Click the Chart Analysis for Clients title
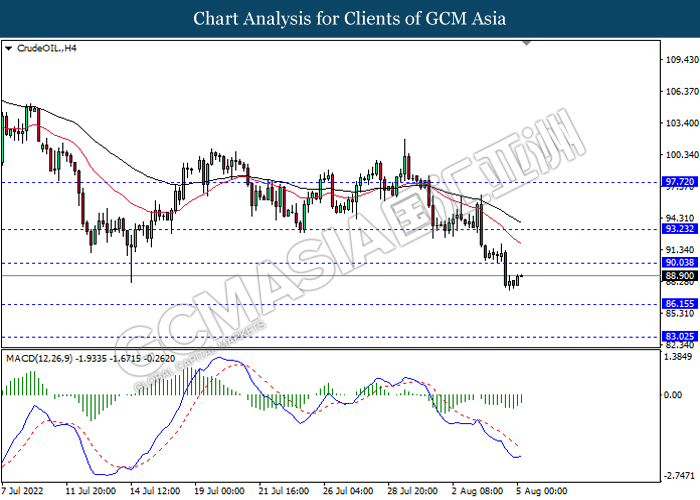 [x=350, y=19]
